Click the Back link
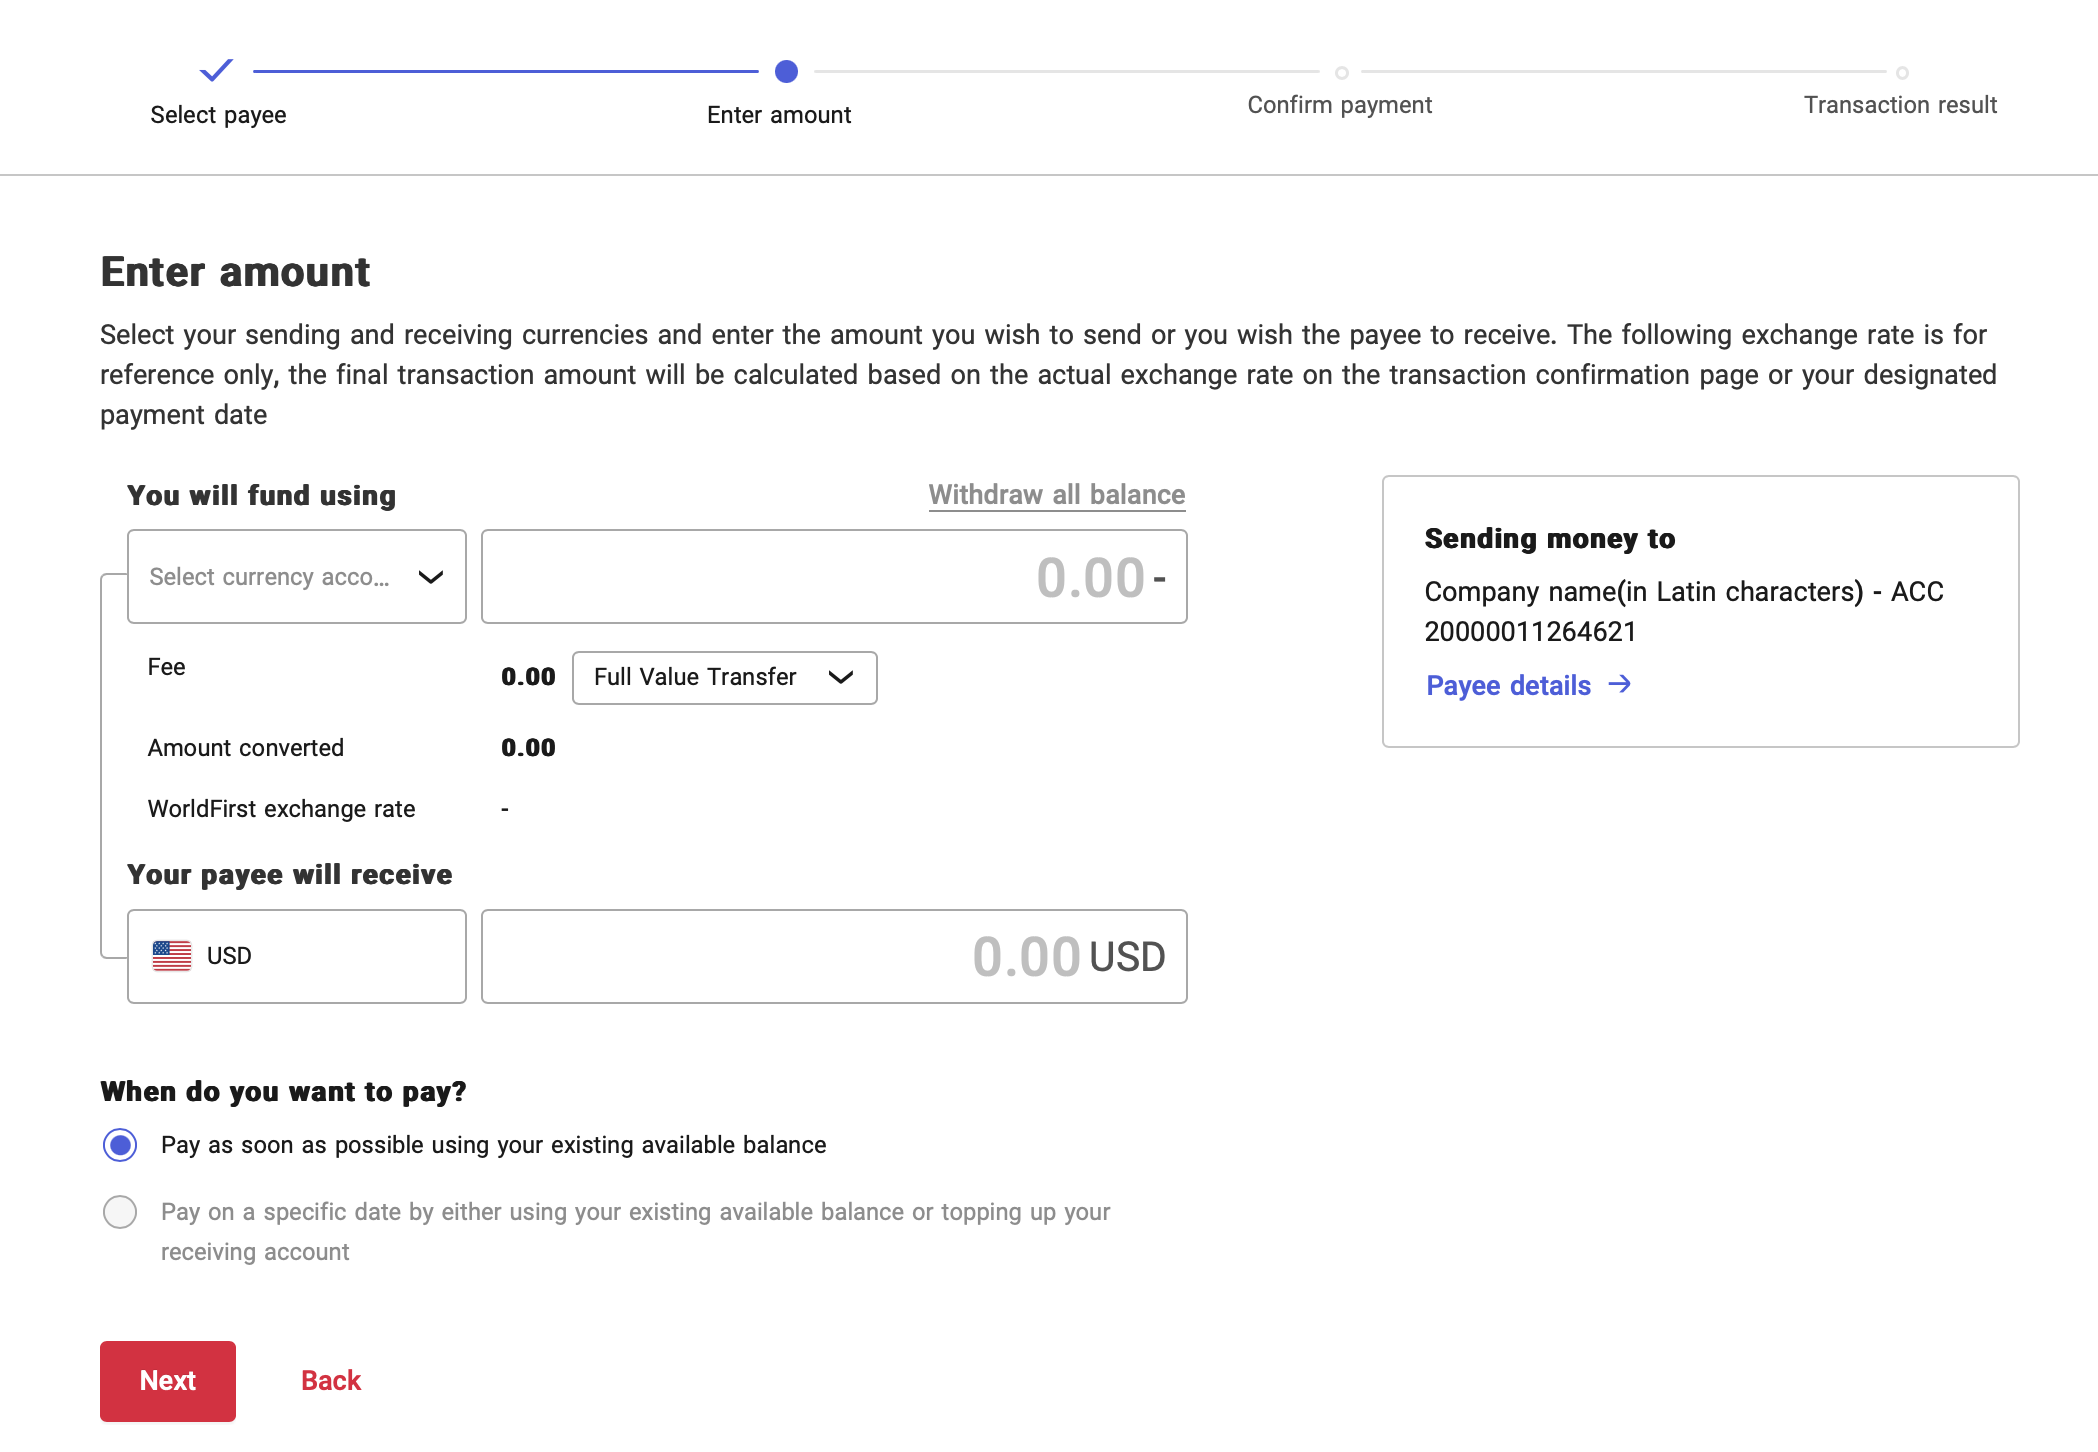2098x1452 pixels. (330, 1380)
